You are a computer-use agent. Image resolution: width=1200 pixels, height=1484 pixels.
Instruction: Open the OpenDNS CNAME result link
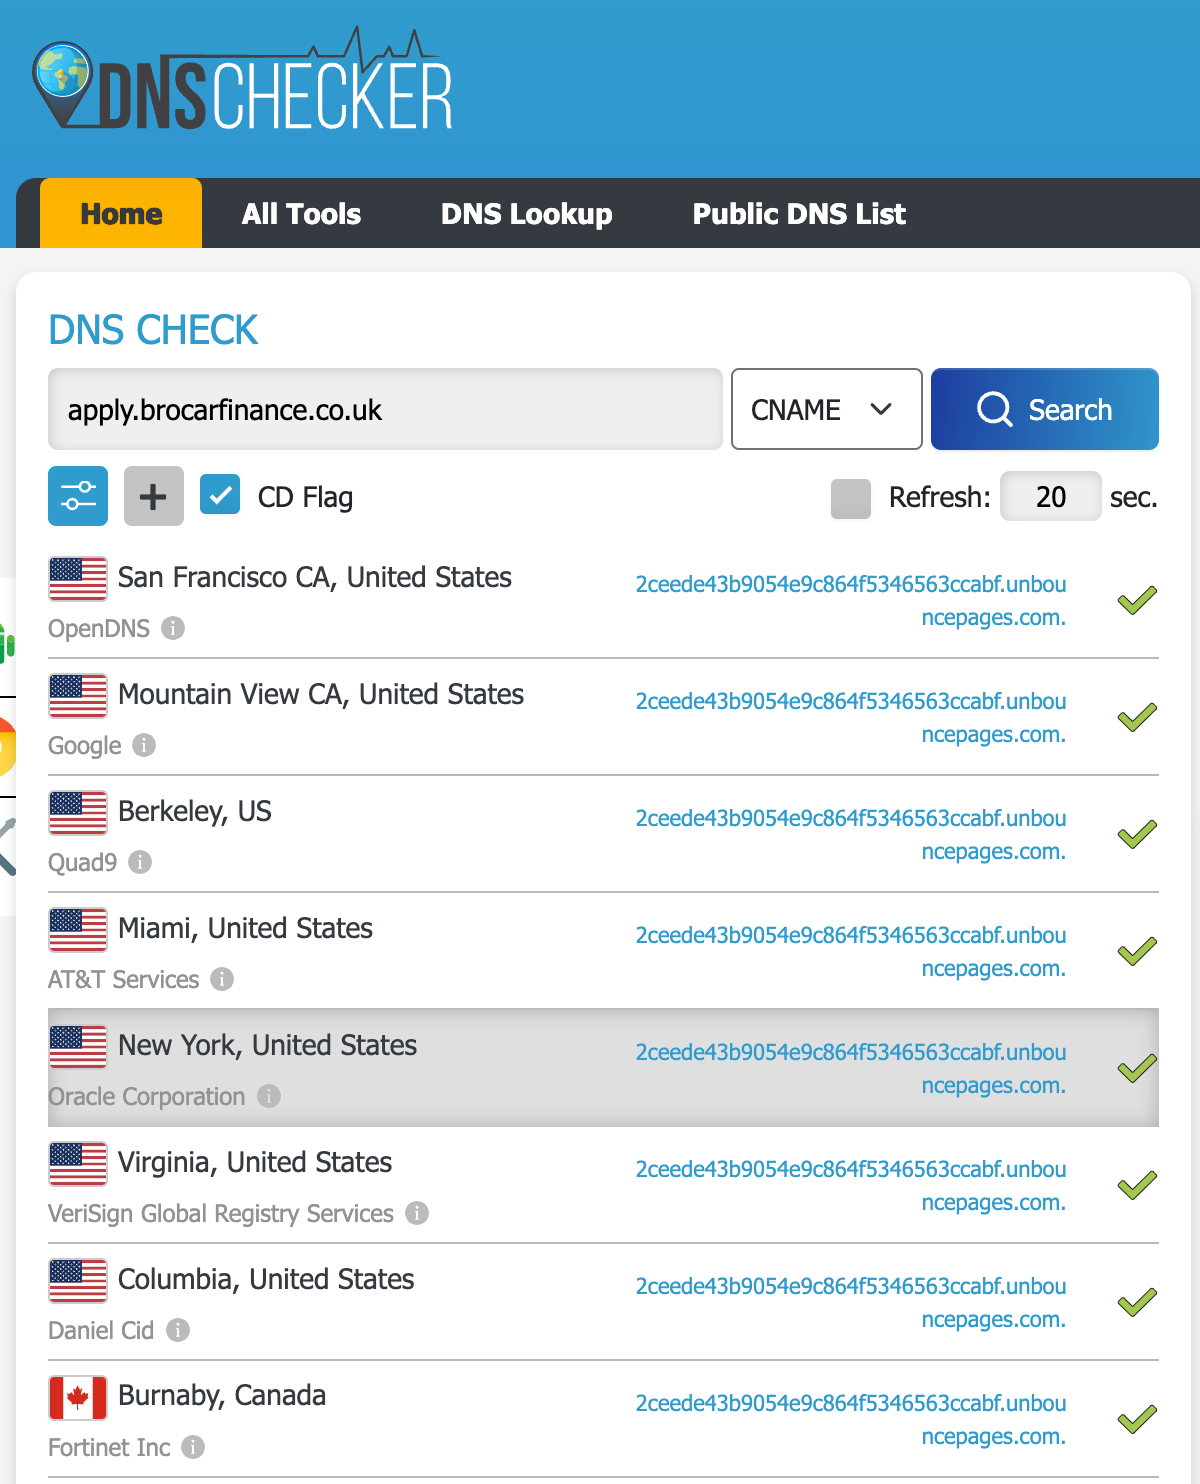[851, 601]
